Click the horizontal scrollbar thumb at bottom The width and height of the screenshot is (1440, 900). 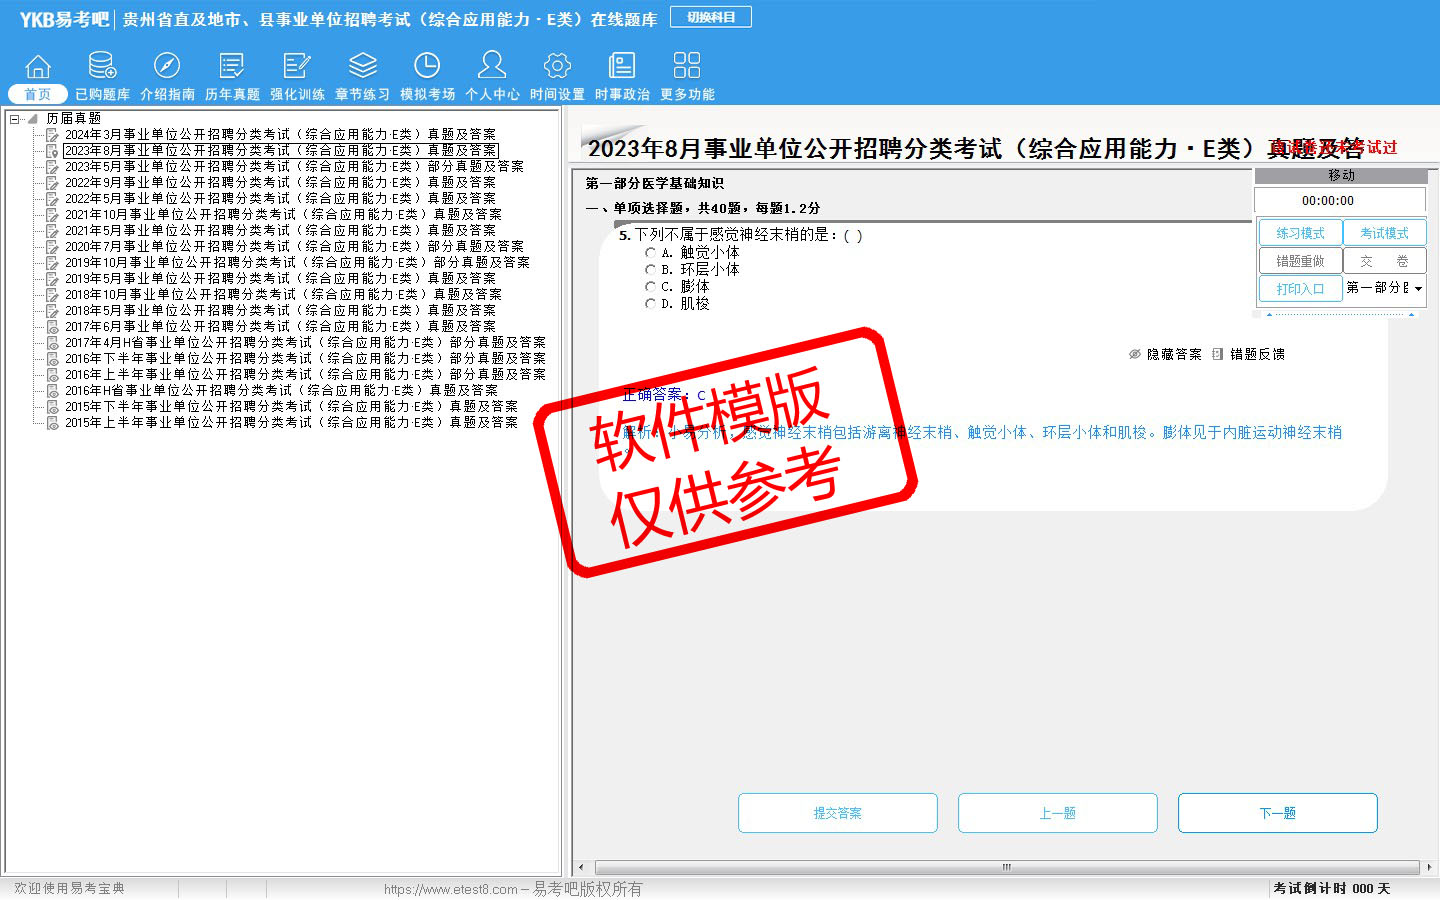pyautogui.click(x=1006, y=867)
